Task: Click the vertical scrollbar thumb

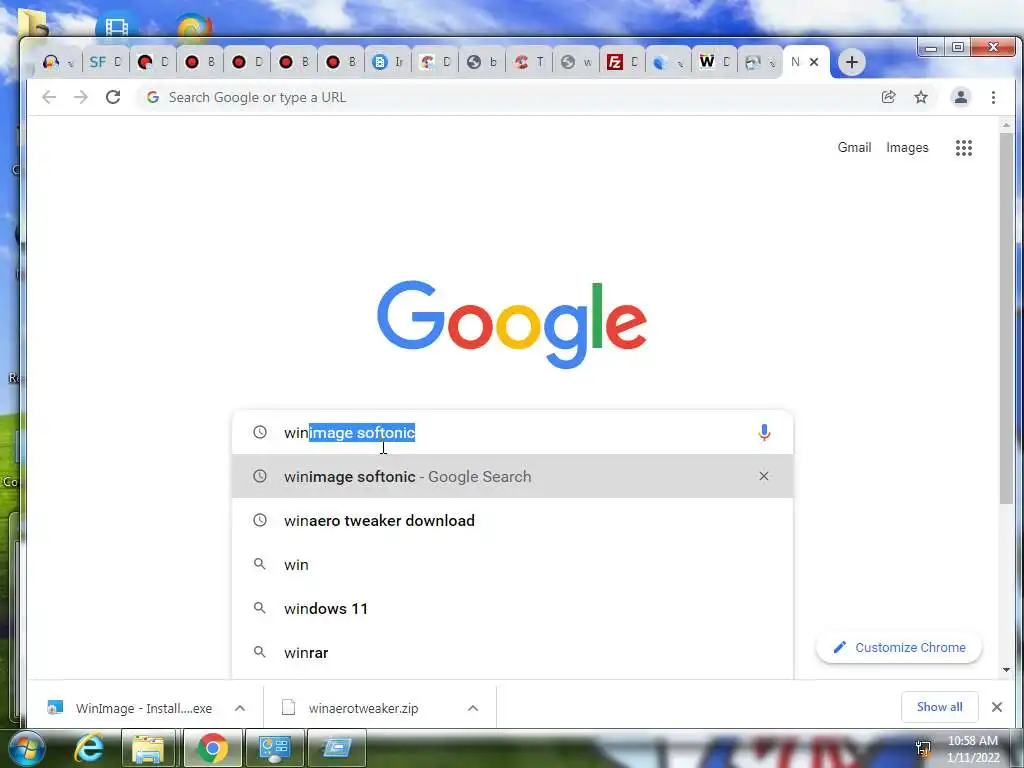Action: pyautogui.click(x=1006, y=318)
